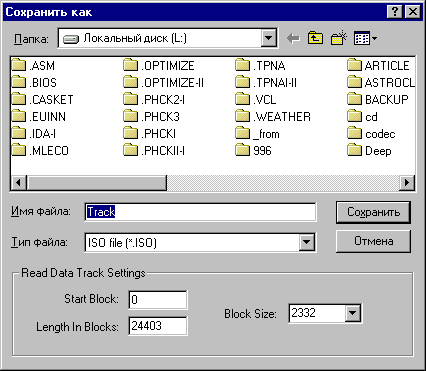The height and width of the screenshot is (371, 426).
Task: Select the .OPTIMIZE-II folder icon
Action: point(130,82)
